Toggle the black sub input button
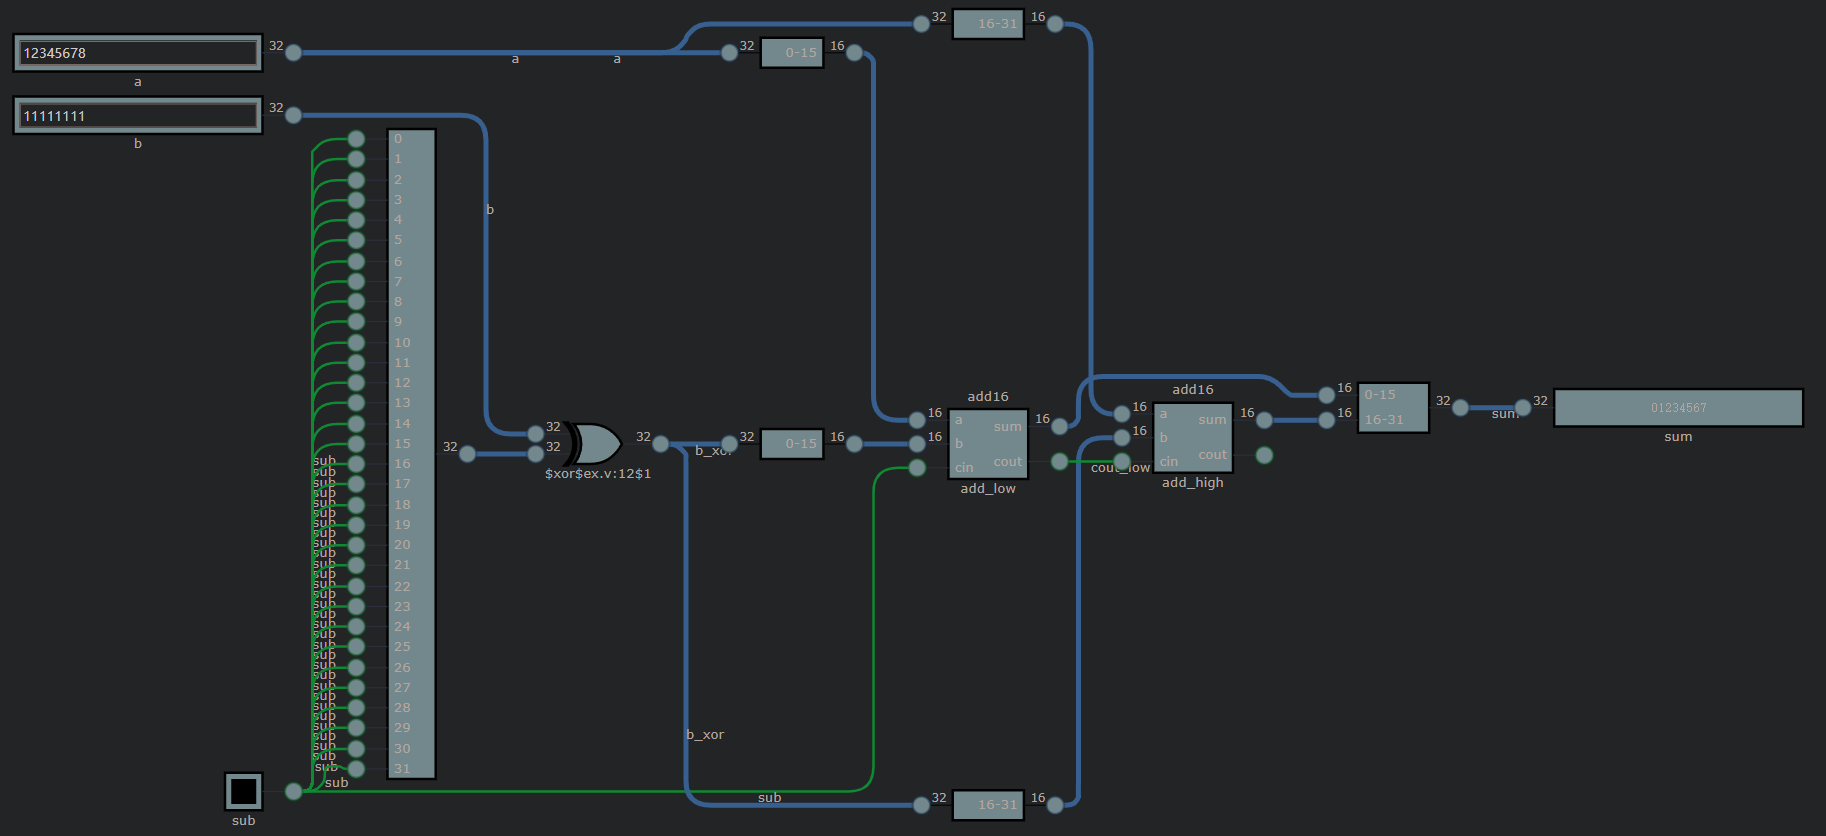The width and height of the screenshot is (1826, 836). pos(243,791)
